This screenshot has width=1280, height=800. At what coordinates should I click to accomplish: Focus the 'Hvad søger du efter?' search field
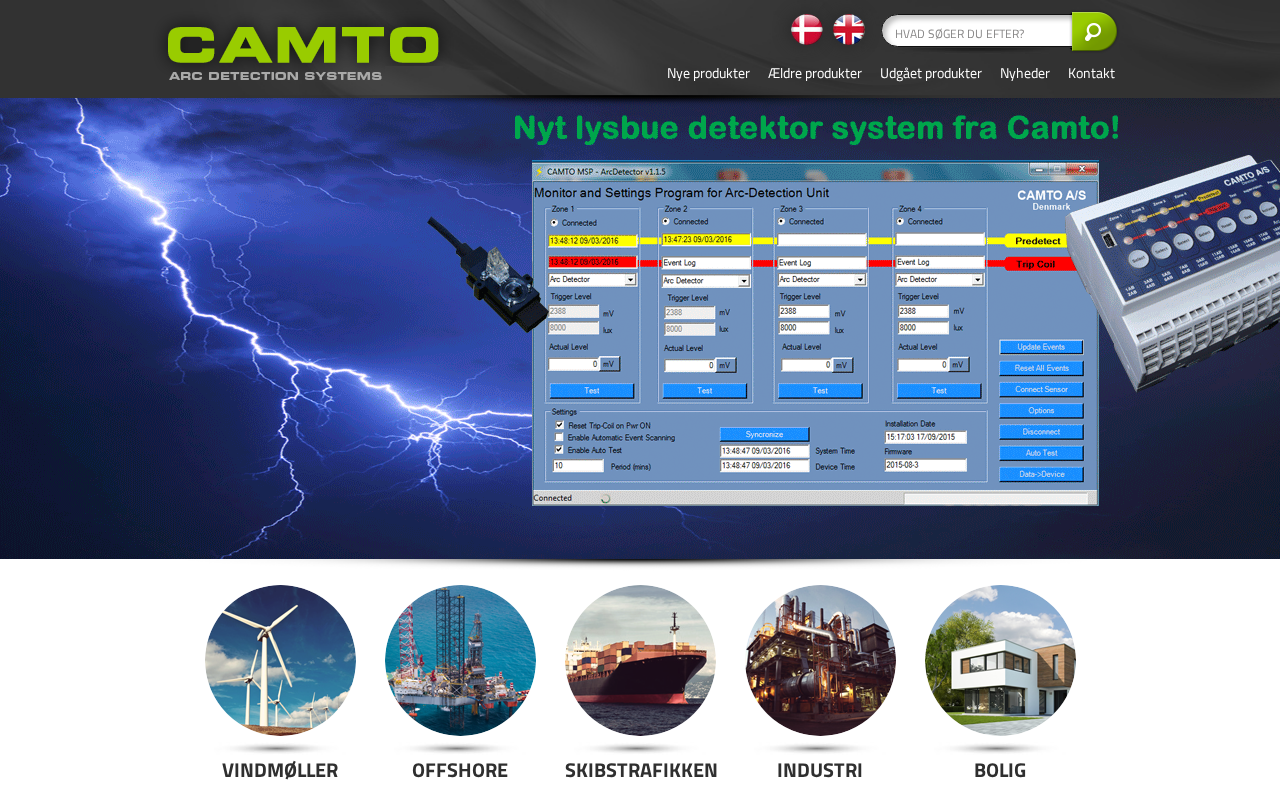[x=978, y=32]
